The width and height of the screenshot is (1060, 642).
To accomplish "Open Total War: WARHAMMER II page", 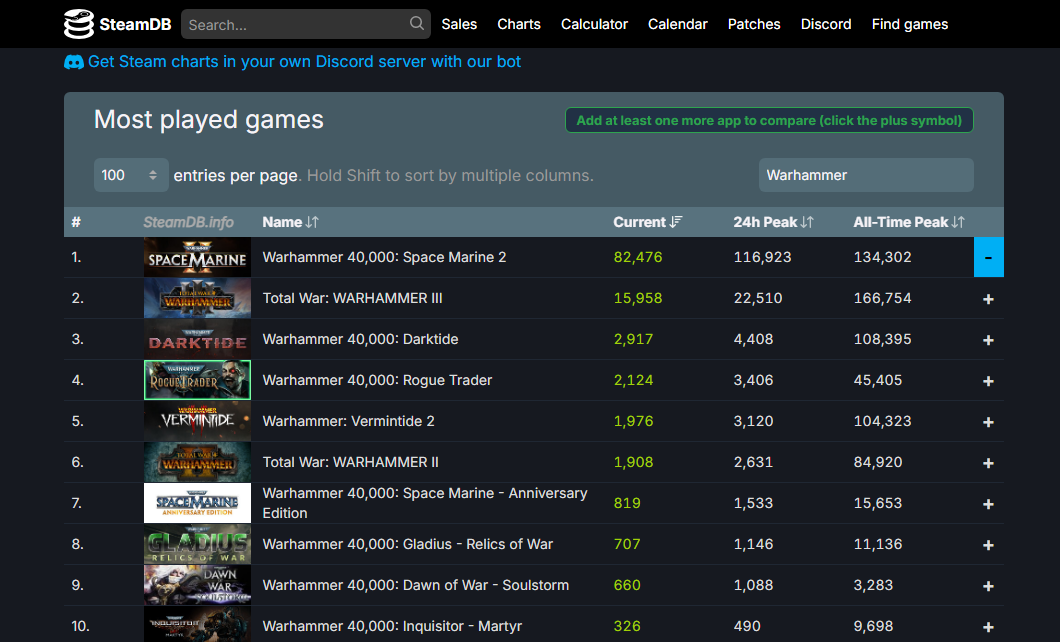I will (x=350, y=462).
